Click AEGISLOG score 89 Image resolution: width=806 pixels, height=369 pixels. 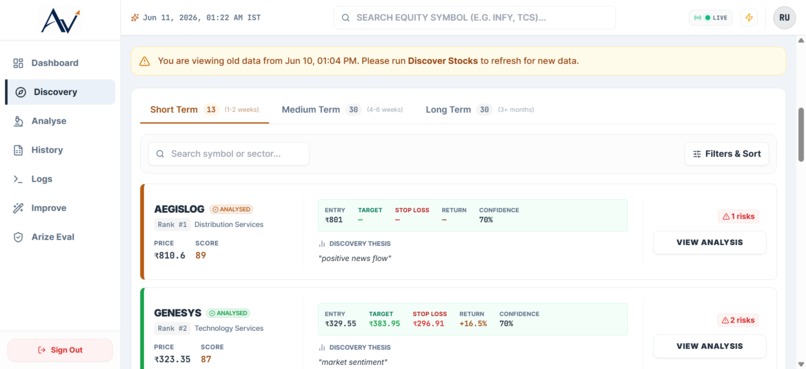pyautogui.click(x=200, y=255)
